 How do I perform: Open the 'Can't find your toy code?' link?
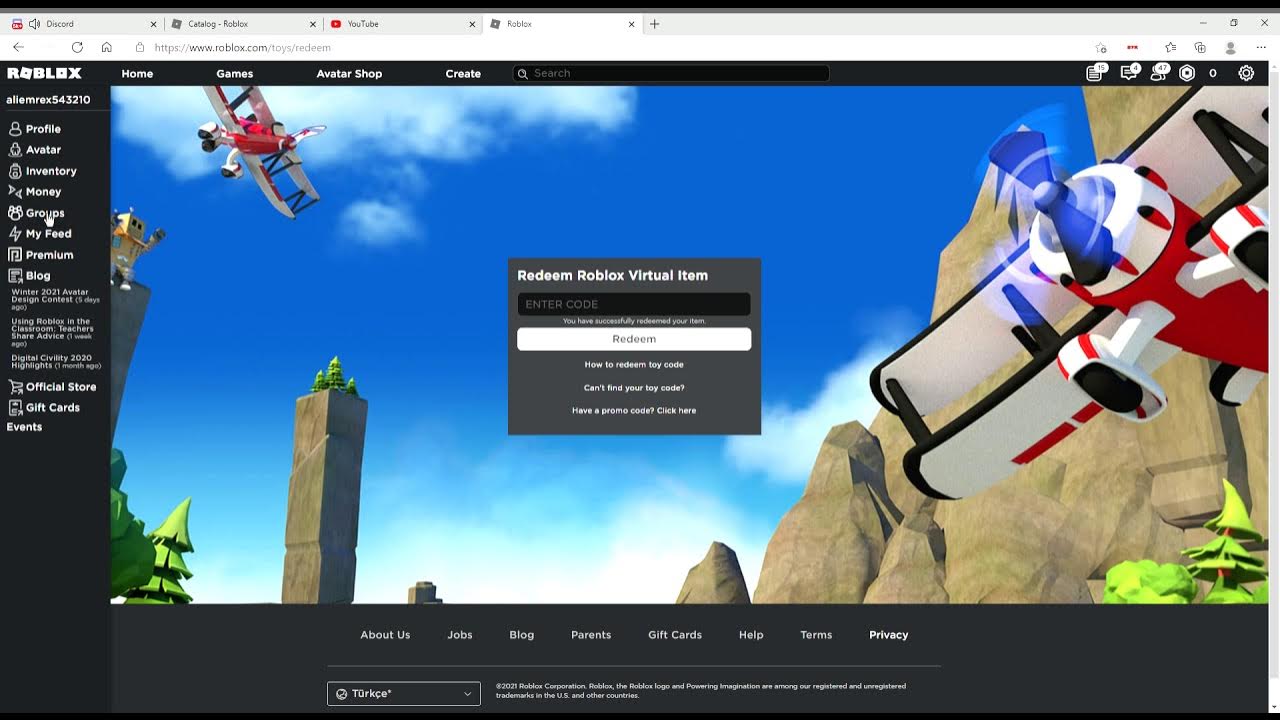[634, 388]
